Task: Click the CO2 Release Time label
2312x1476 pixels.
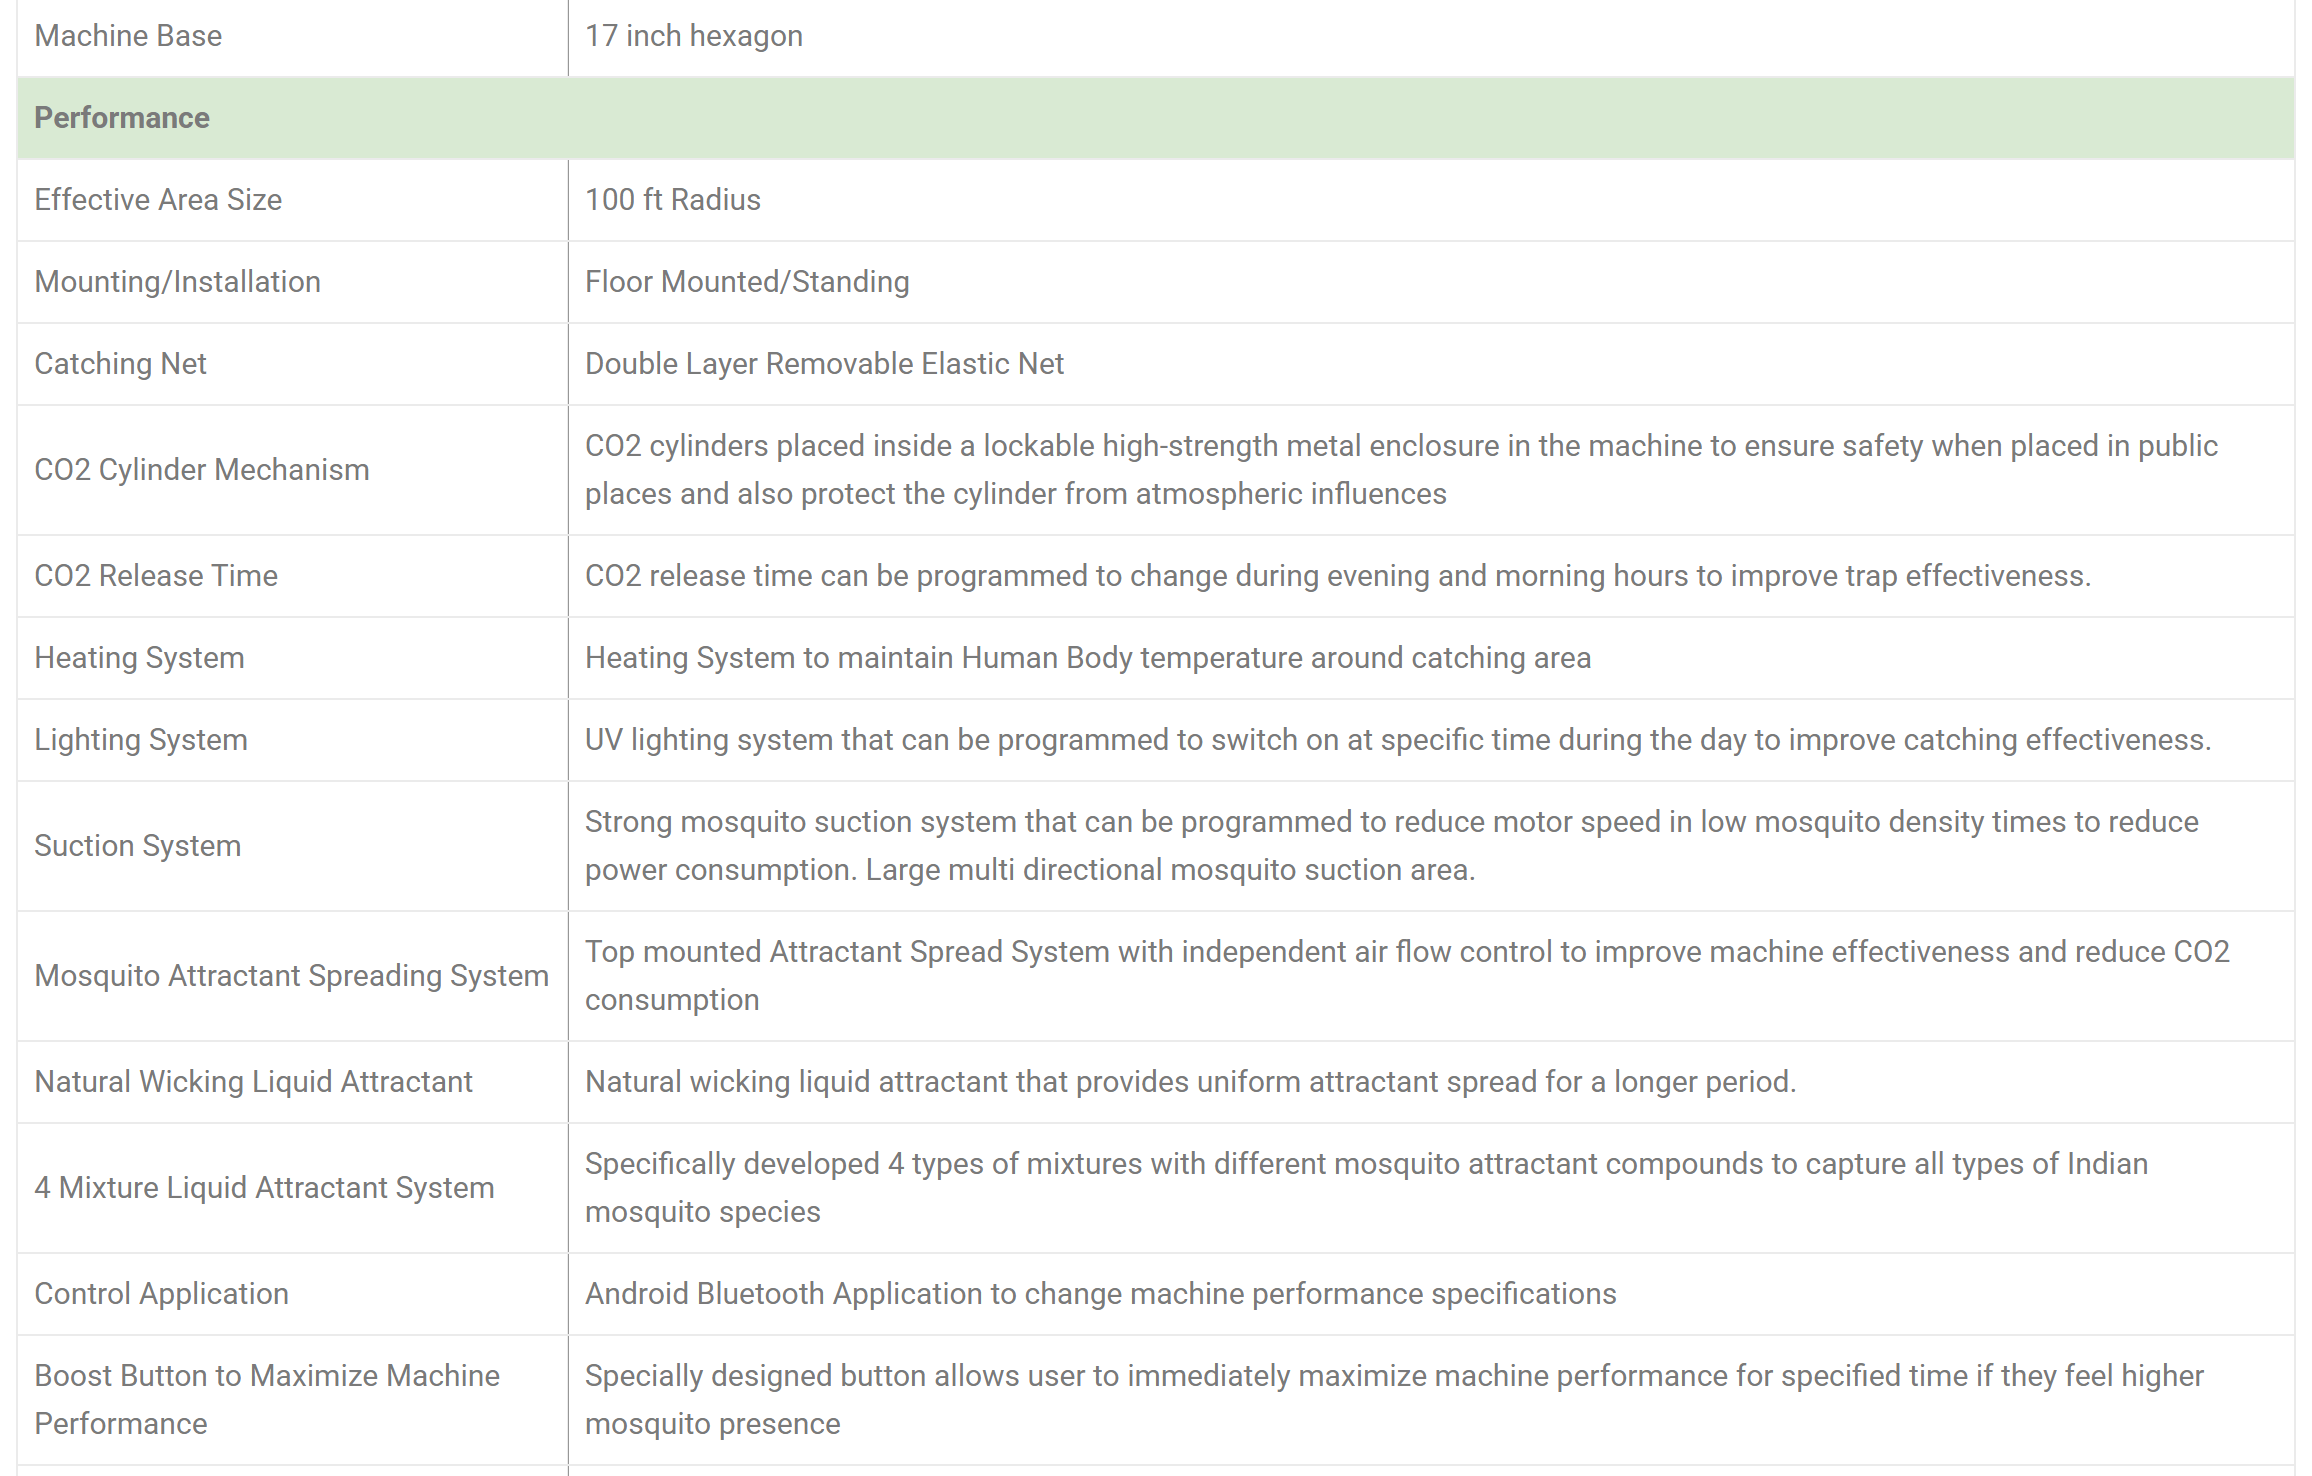Action: [156, 576]
